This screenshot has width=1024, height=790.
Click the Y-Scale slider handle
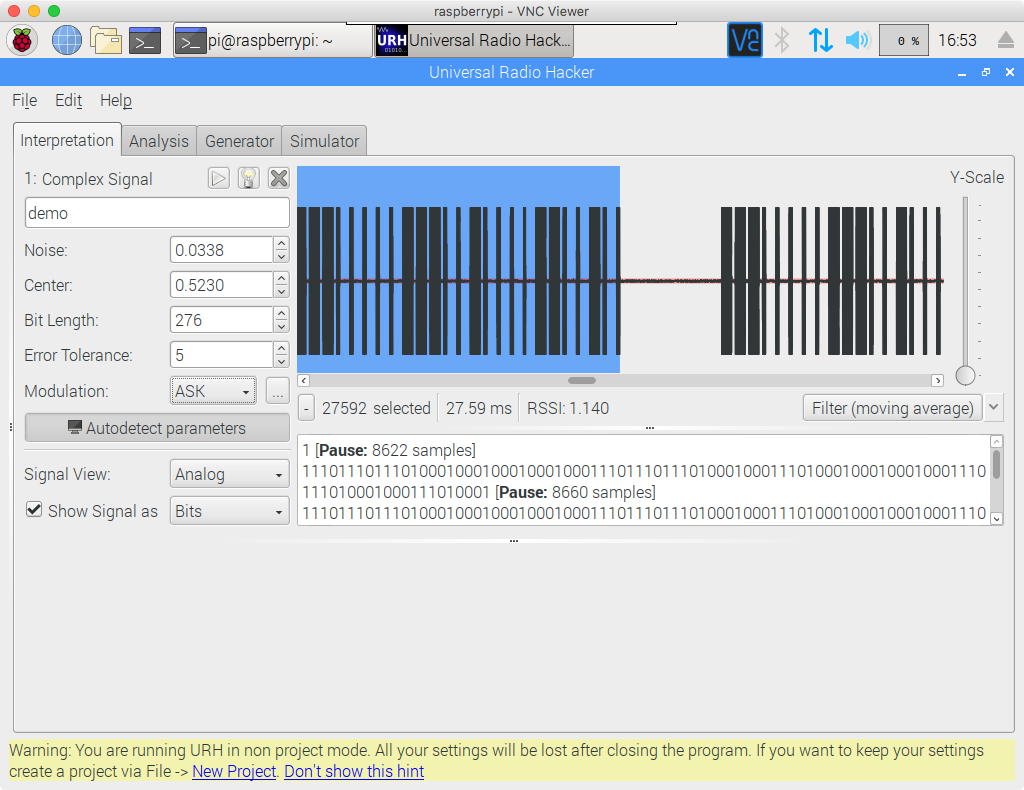(965, 375)
